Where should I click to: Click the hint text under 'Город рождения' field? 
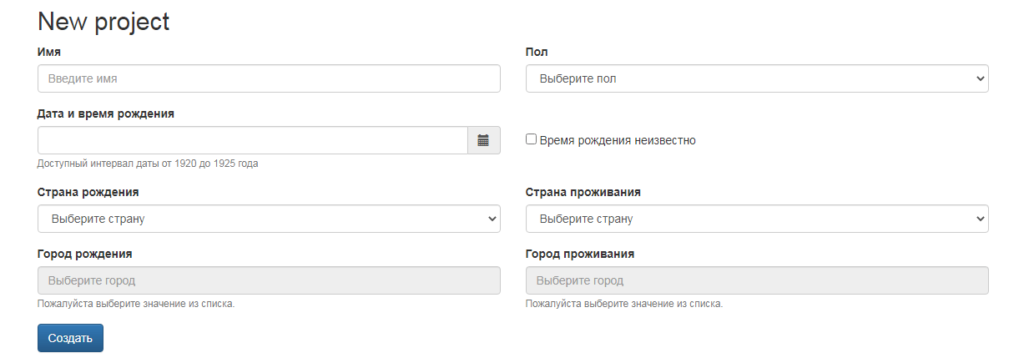tap(136, 304)
